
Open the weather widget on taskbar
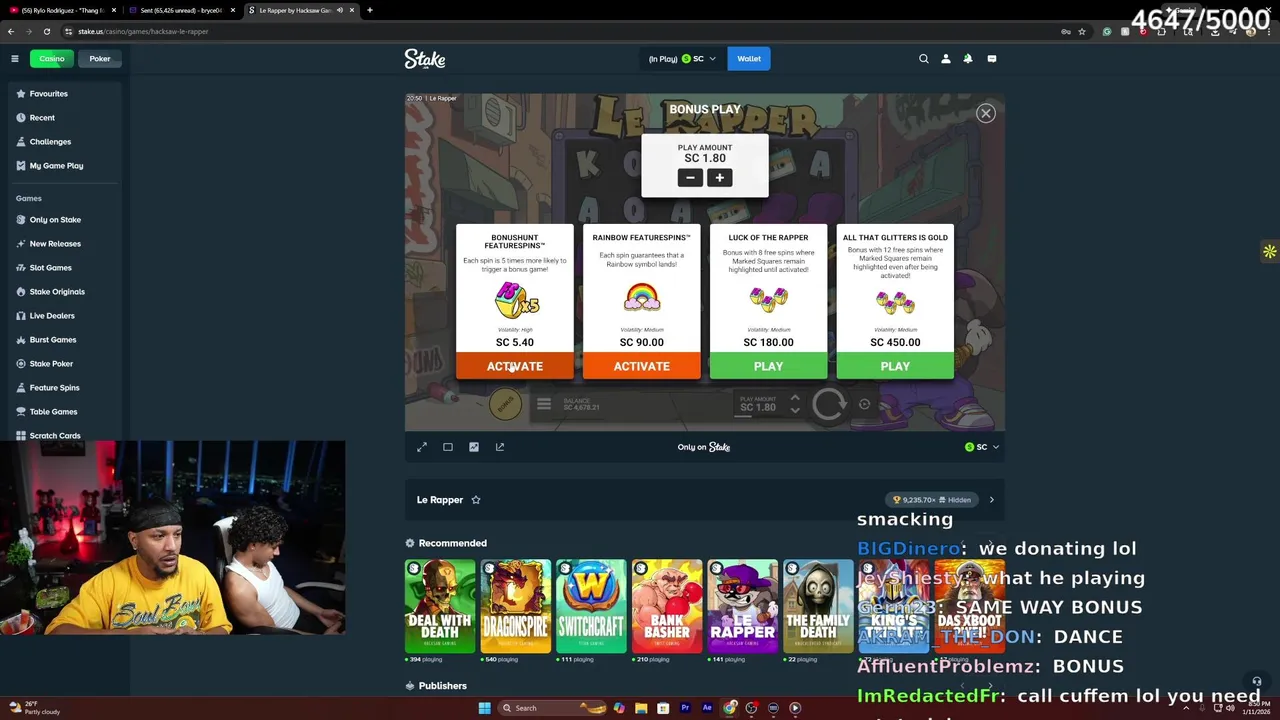[x=32, y=708]
